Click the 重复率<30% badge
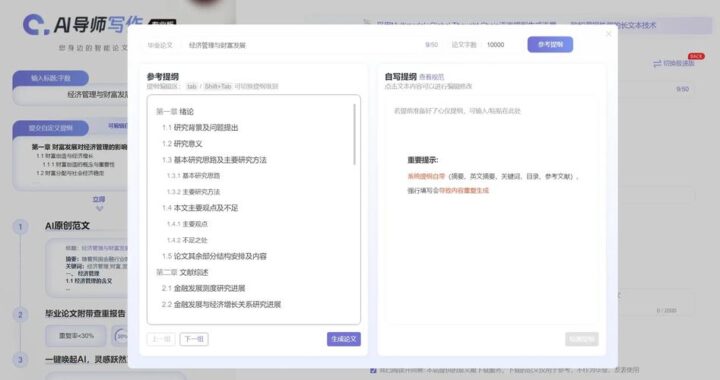The image size is (720, 380). 76,335
